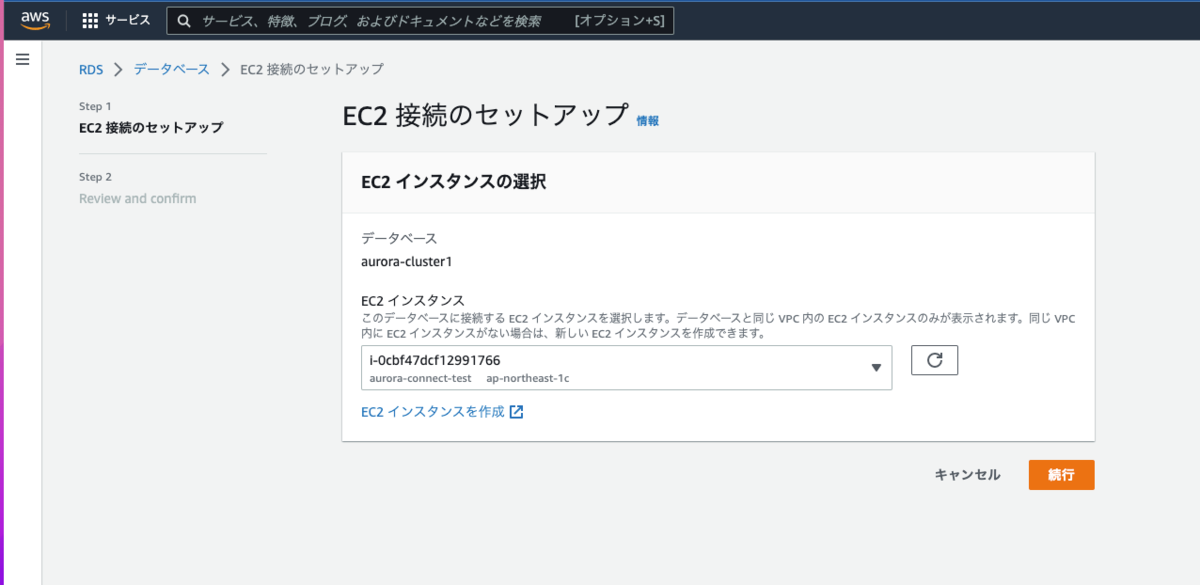Image resolution: width=1200 pixels, height=585 pixels.
Task: Go to RDS breadcrumb link
Action: coord(91,69)
